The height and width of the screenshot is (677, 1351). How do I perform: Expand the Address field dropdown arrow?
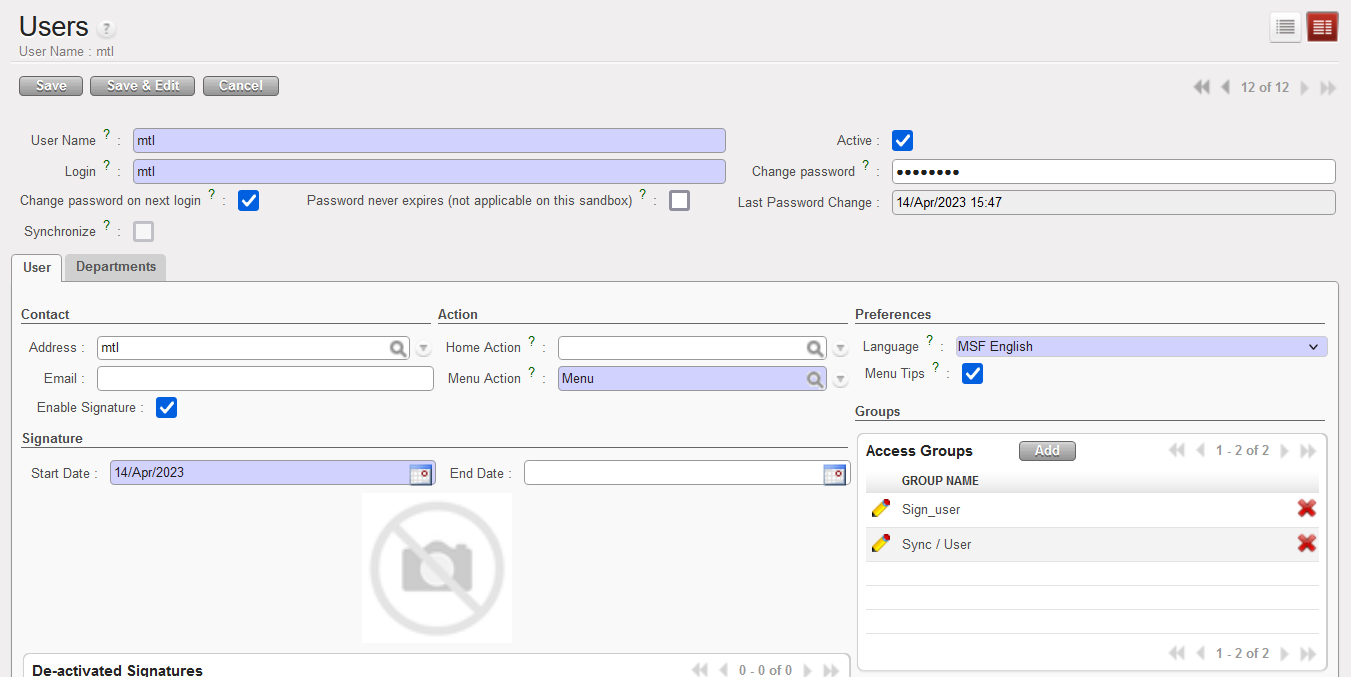pos(423,349)
